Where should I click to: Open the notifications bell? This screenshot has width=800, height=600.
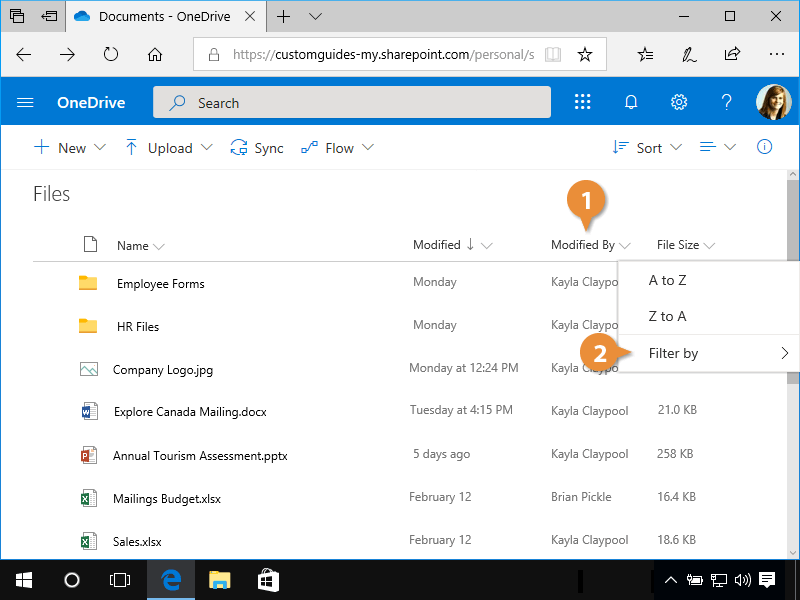[x=631, y=102]
